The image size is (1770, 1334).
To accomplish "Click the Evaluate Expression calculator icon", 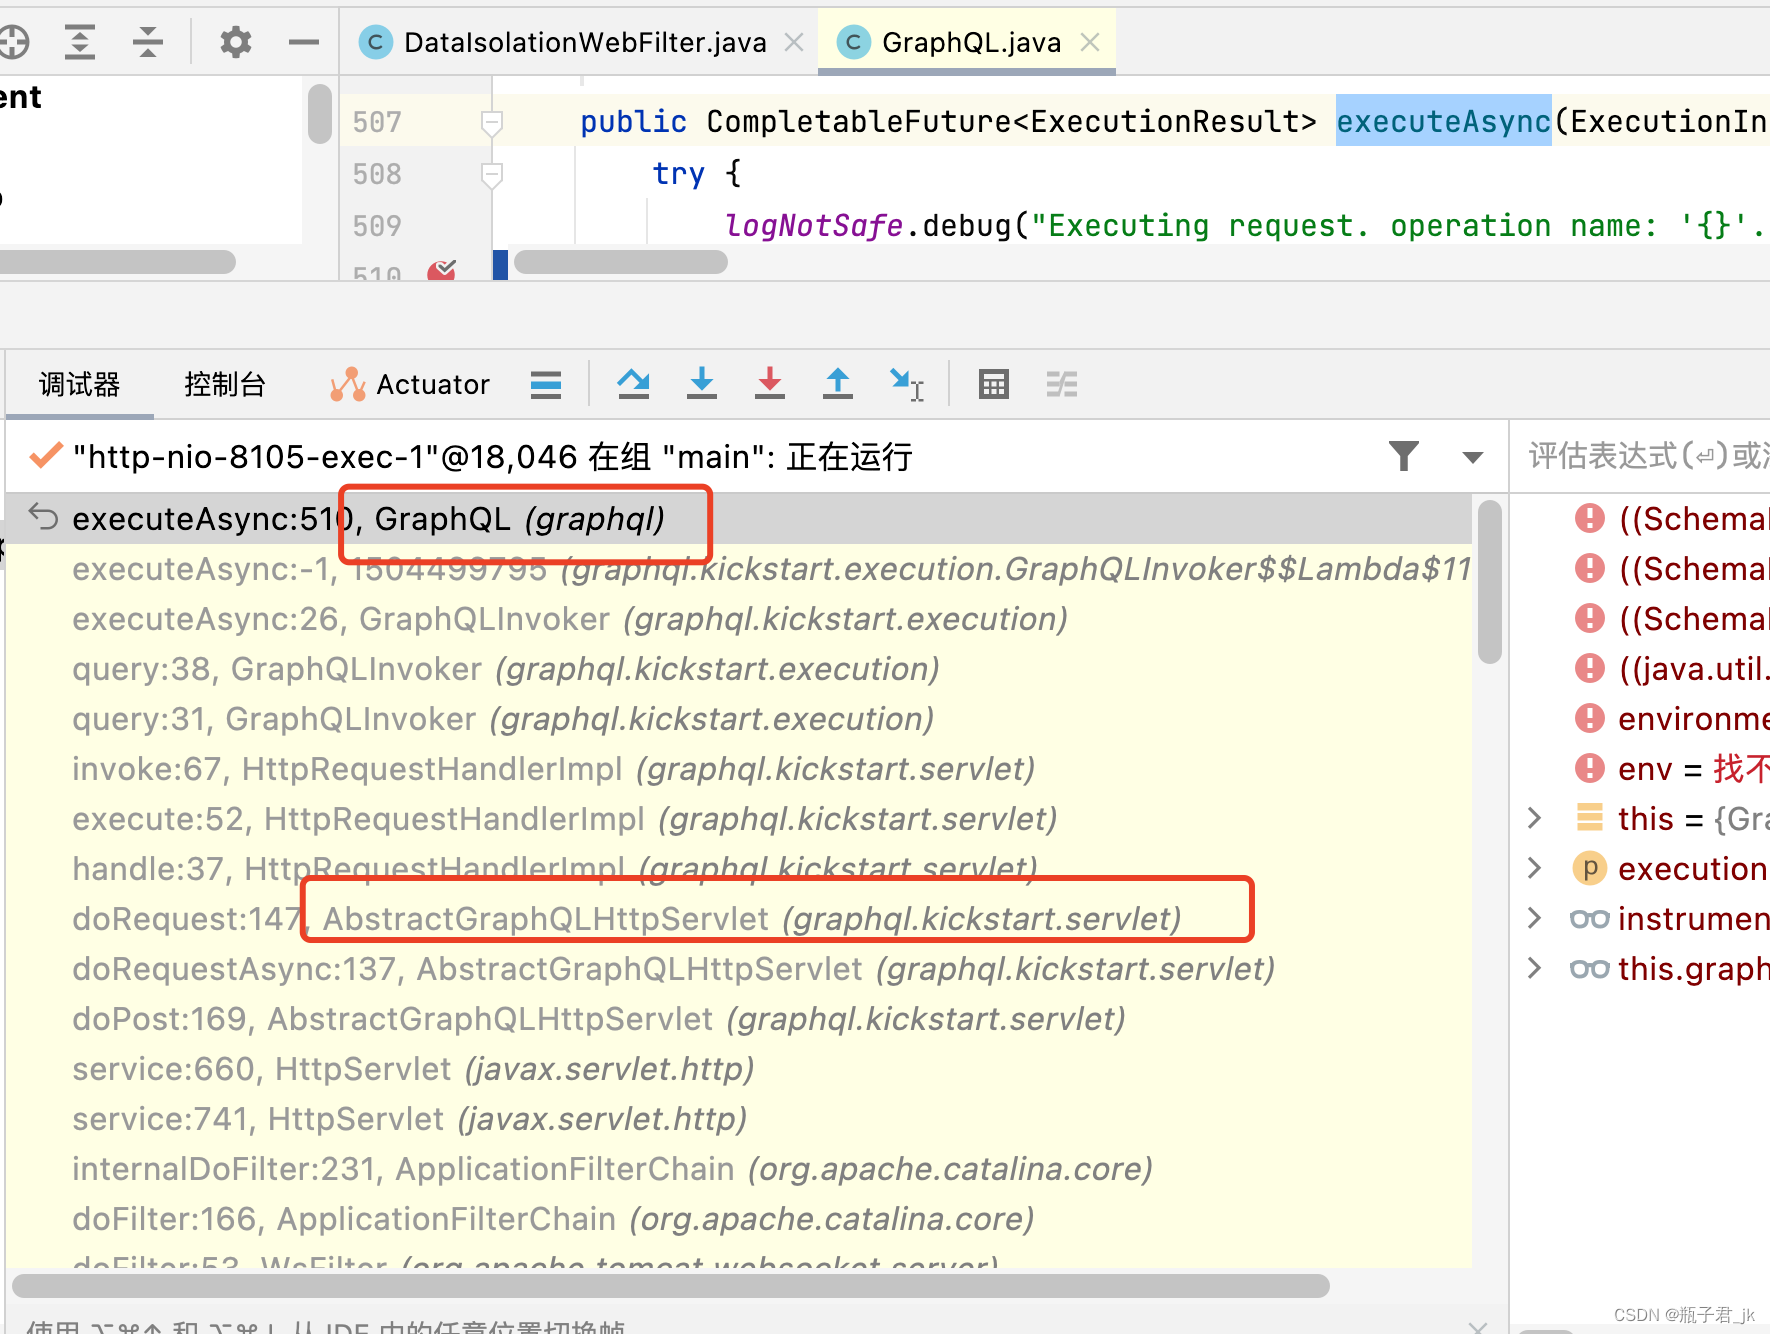I will (994, 384).
